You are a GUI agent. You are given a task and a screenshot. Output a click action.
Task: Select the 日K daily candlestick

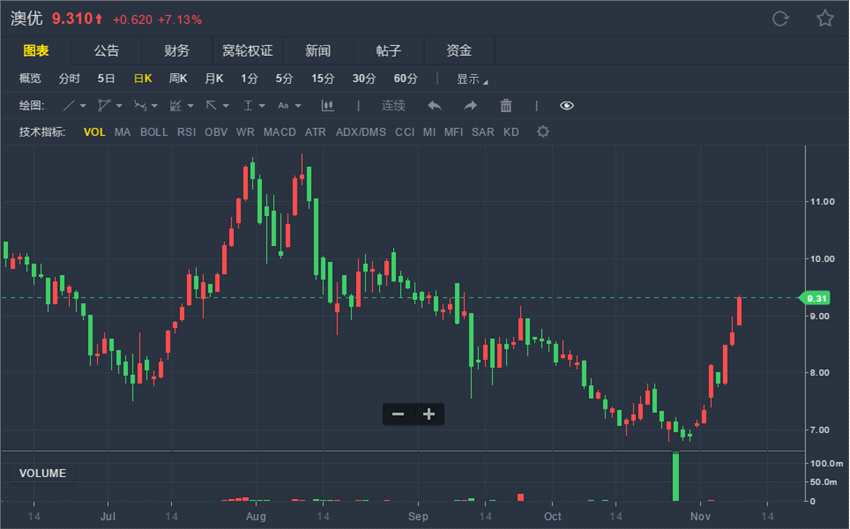click(143, 79)
